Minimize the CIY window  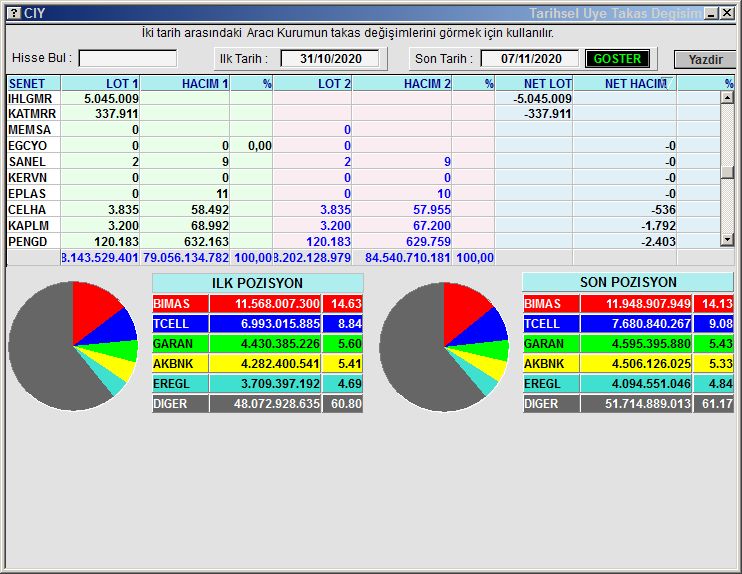pos(711,13)
